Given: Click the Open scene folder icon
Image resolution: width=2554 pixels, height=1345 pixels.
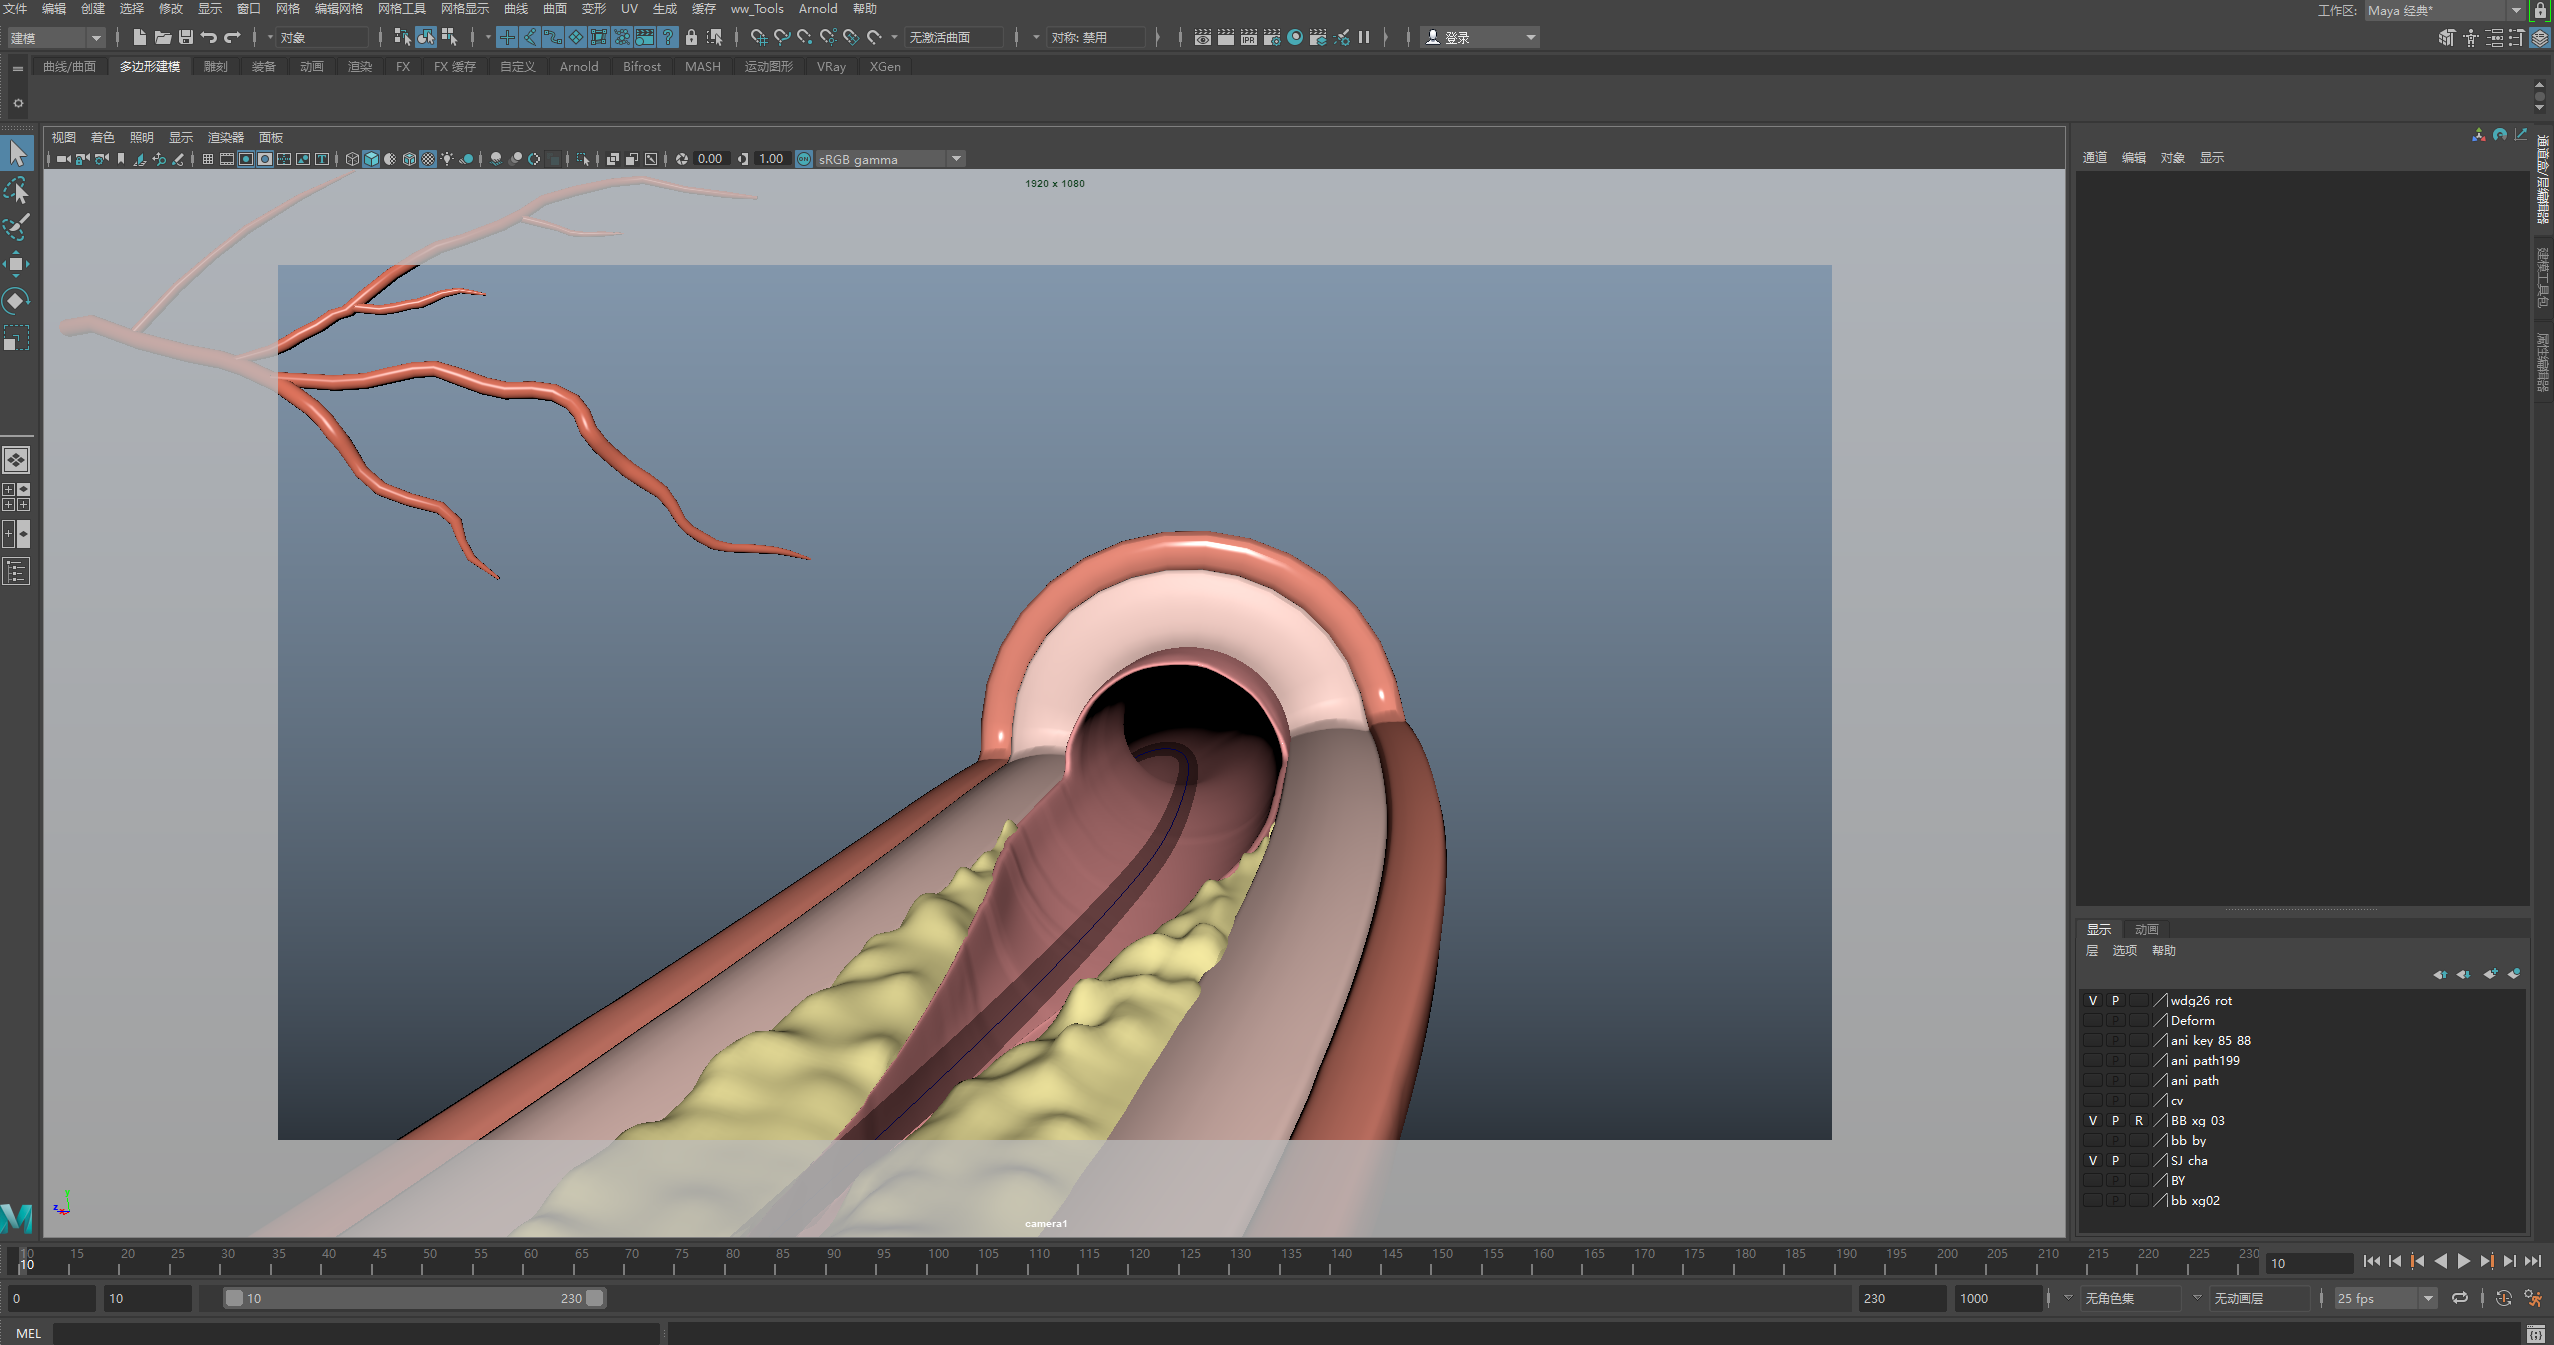Looking at the screenshot, I should (x=162, y=37).
